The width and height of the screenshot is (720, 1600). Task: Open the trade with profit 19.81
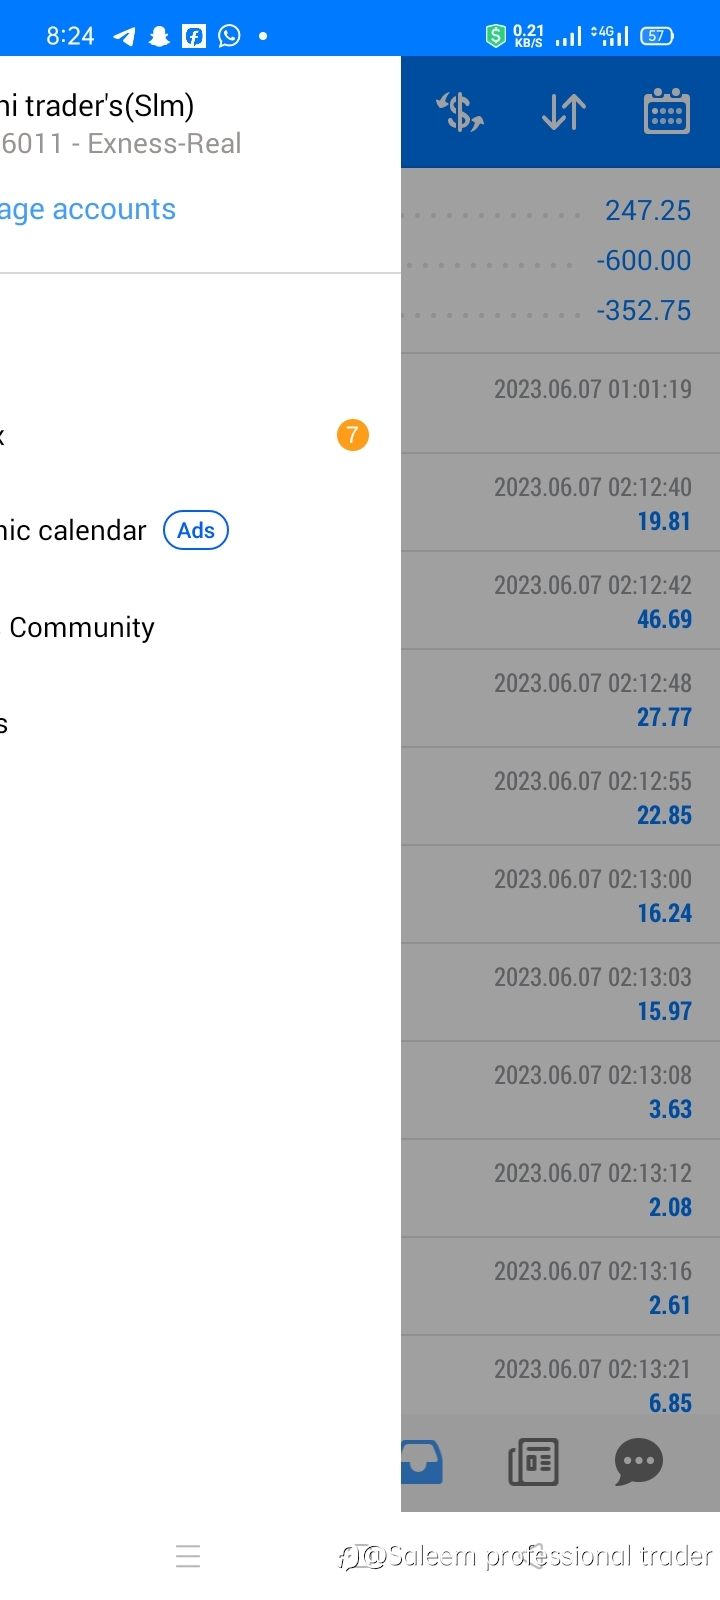click(560, 503)
